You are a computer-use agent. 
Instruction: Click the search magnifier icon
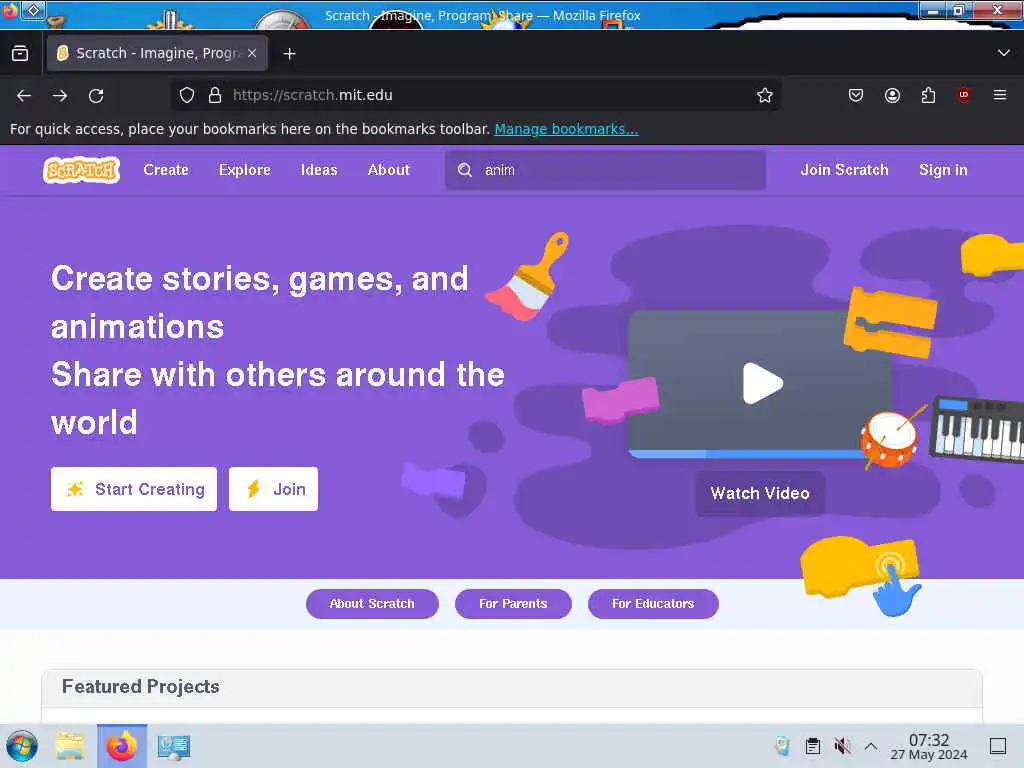(464, 170)
